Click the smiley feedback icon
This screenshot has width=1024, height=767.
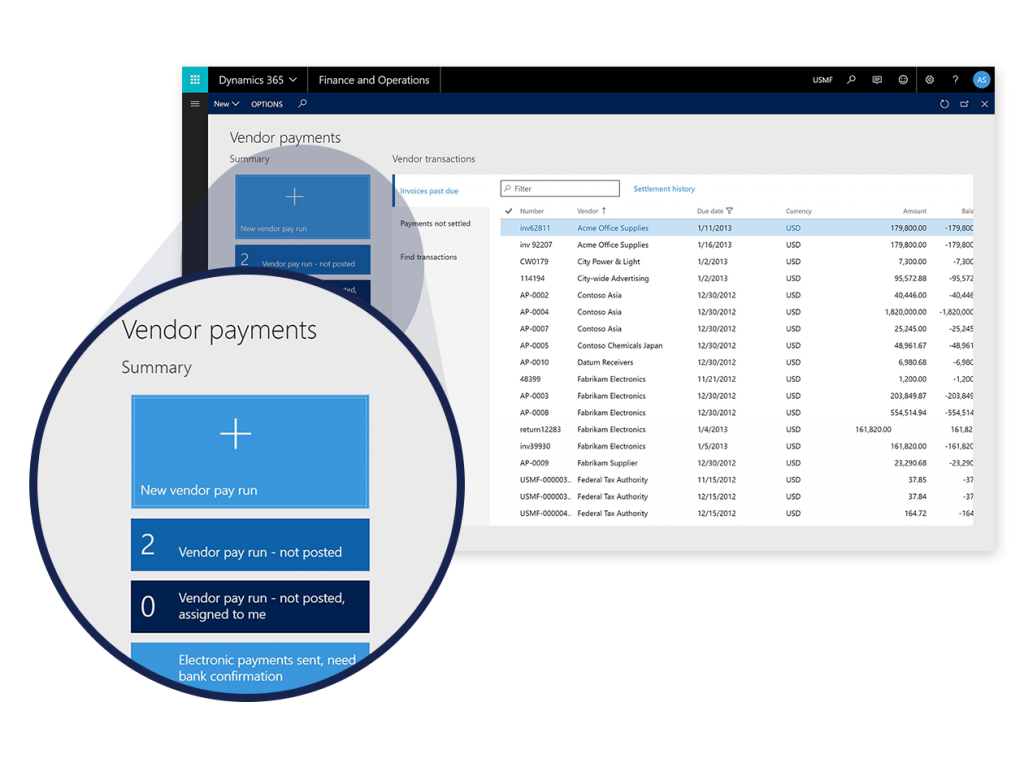(903, 80)
